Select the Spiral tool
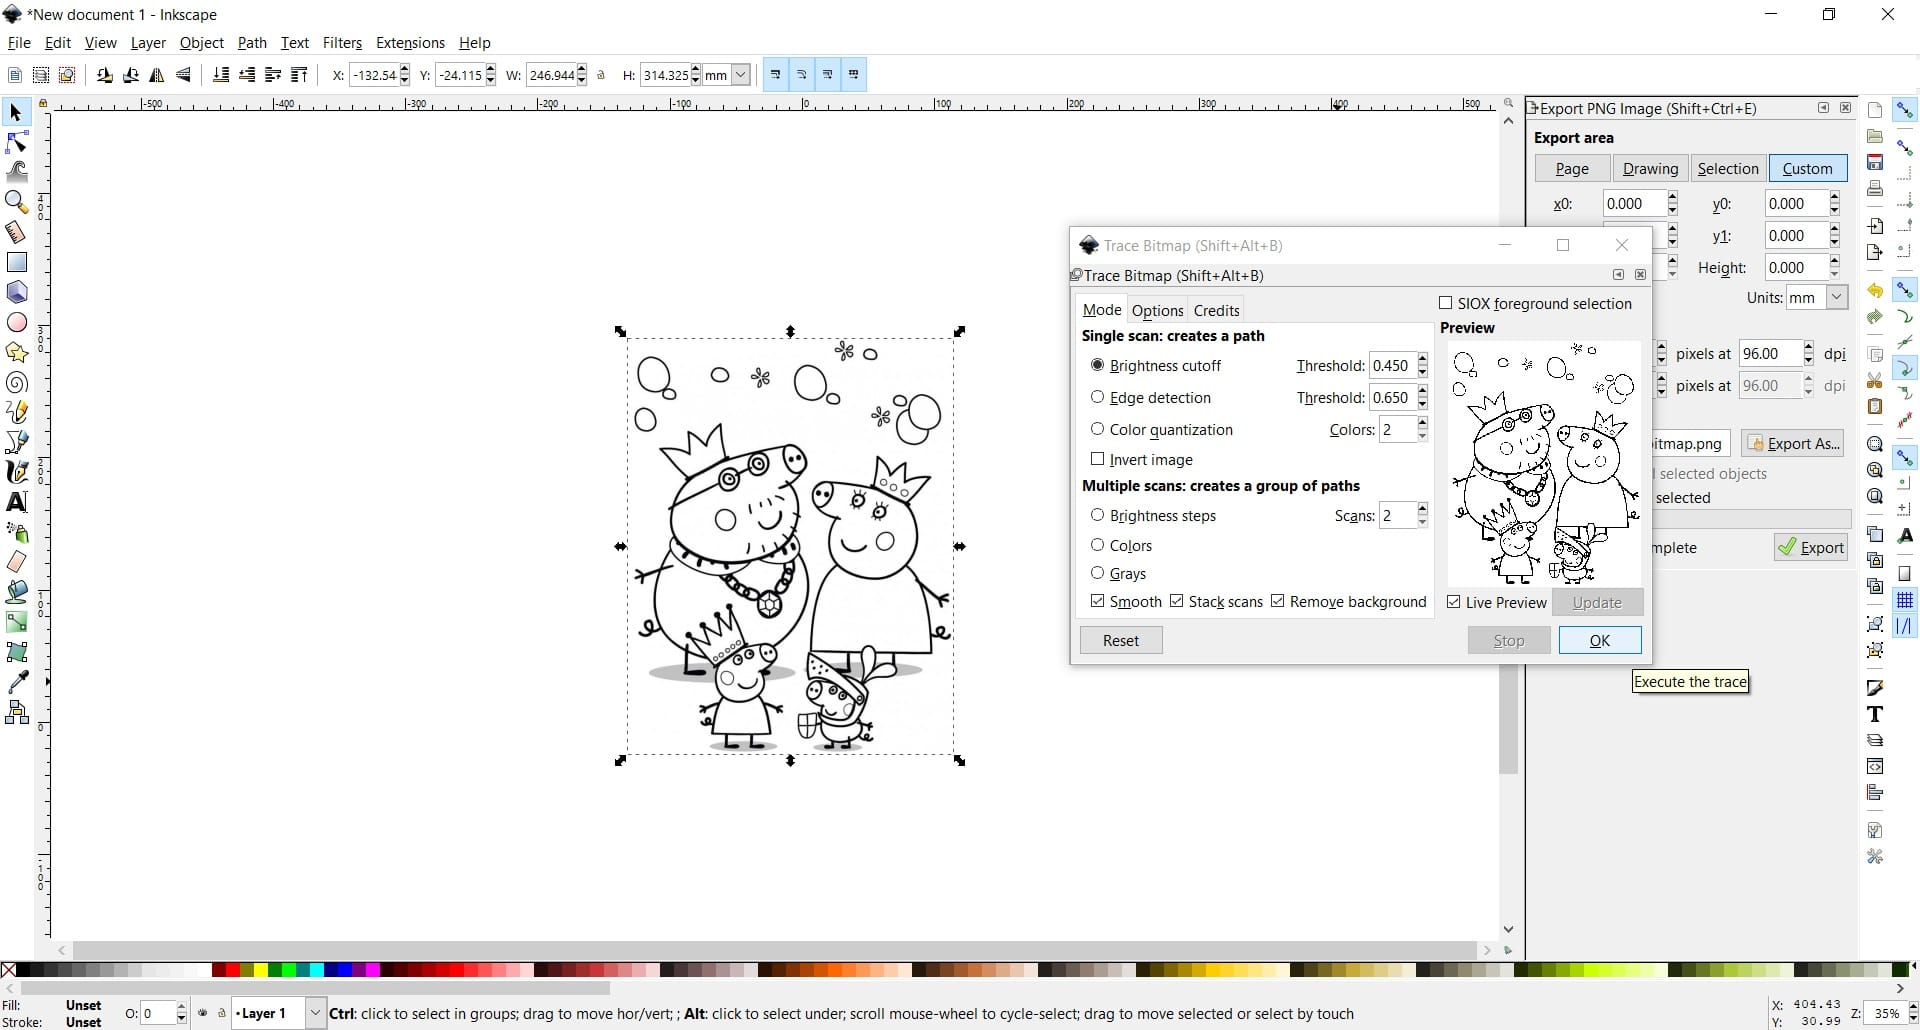Viewport: 1920px width, 1030px height. point(16,382)
